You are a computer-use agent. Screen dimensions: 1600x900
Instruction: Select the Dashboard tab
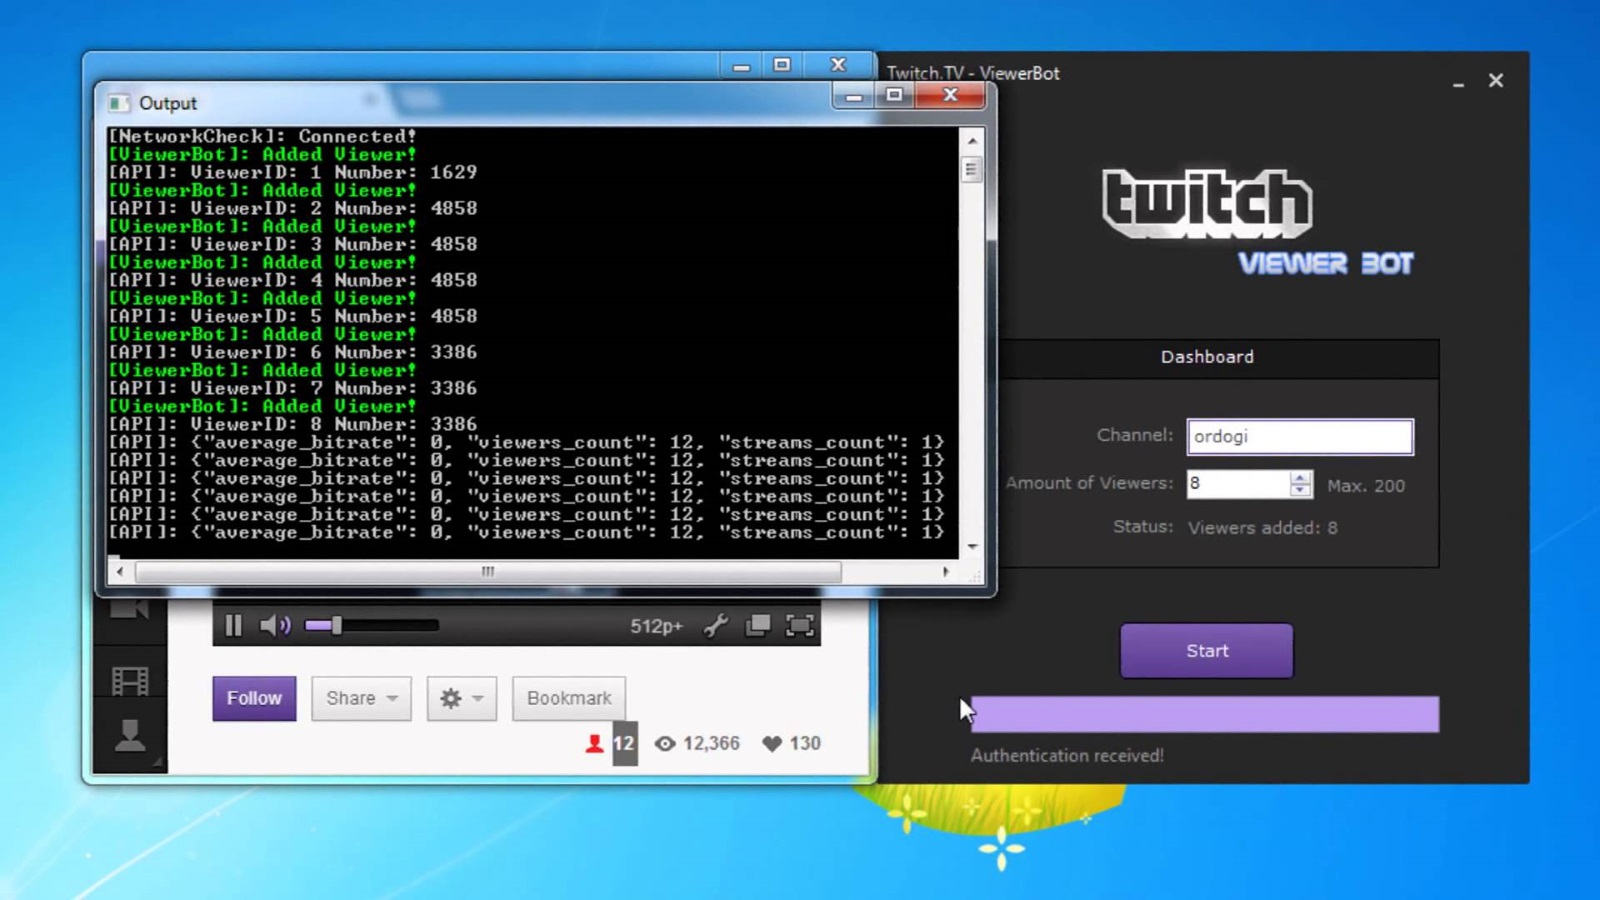[1207, 357]
